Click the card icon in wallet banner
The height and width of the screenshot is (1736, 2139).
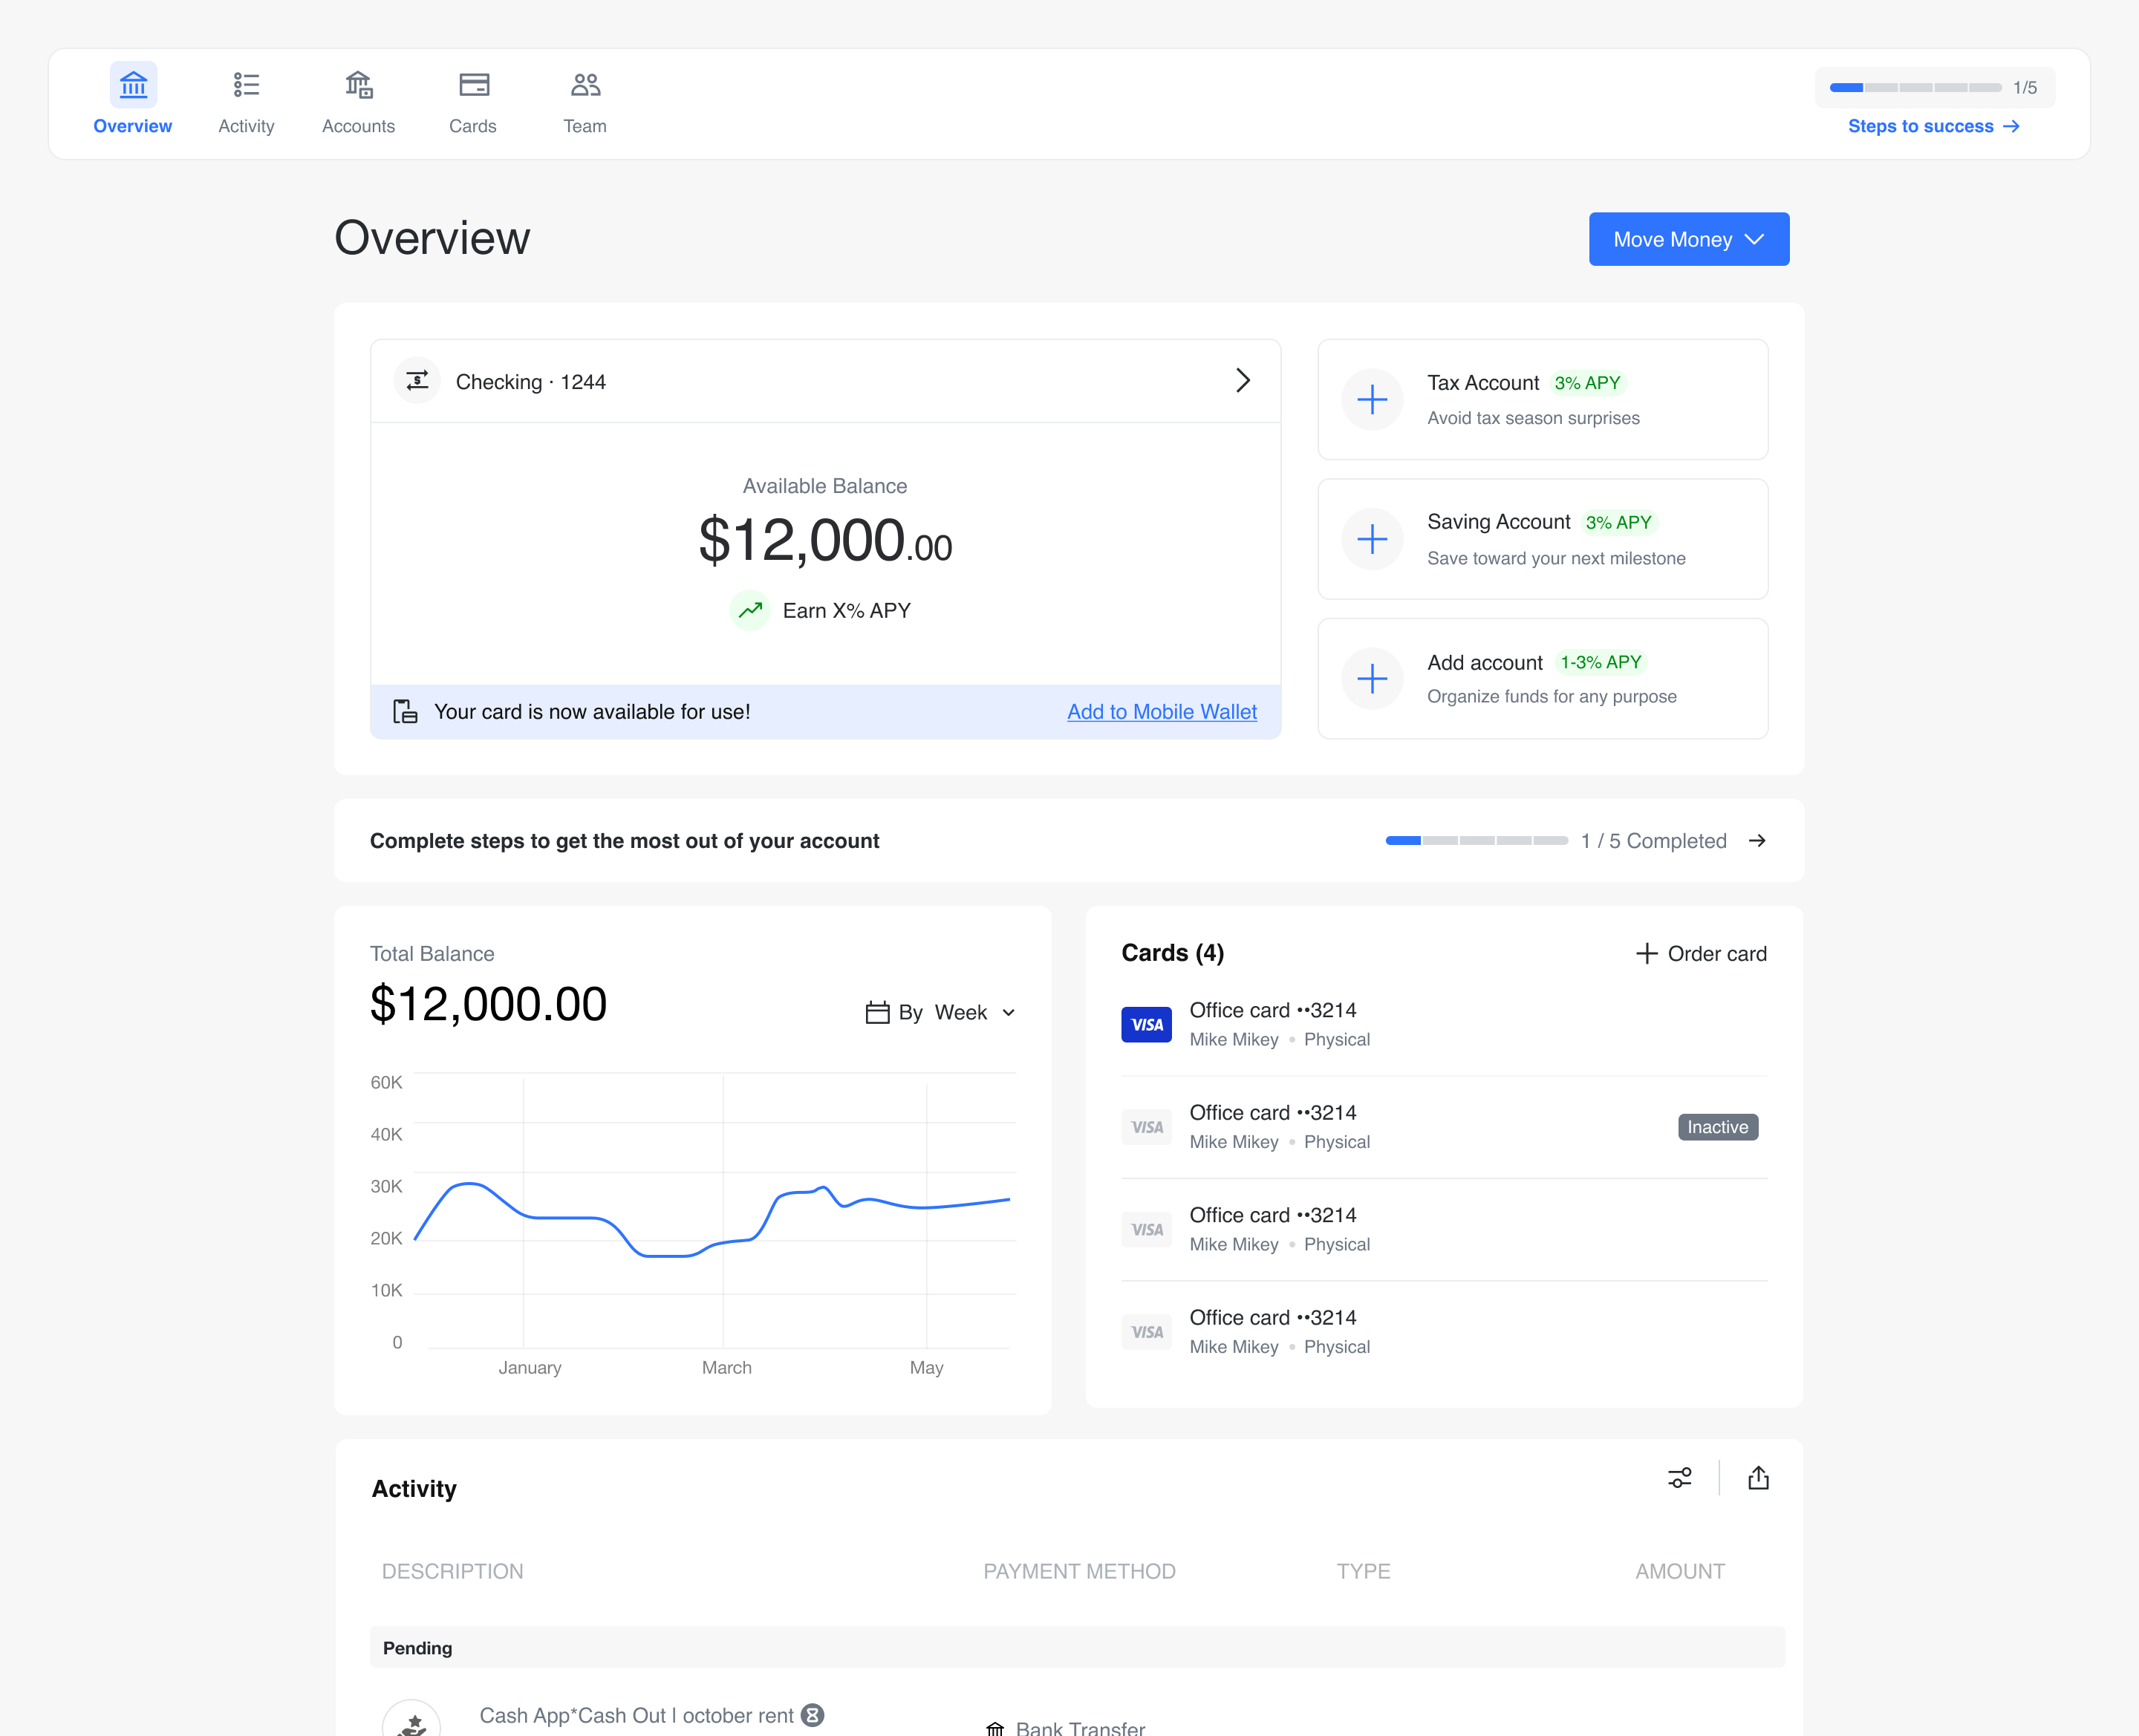tap(405, 712)
